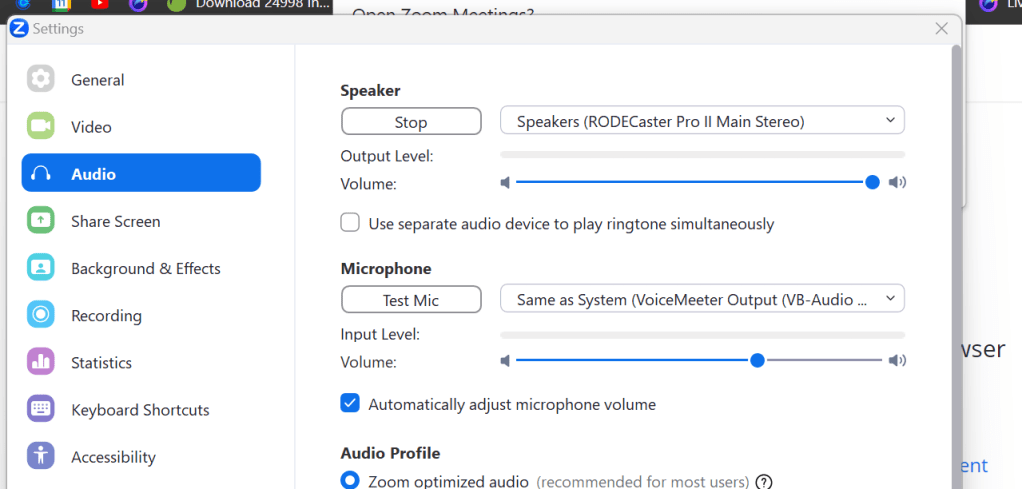Close the Settings window

tap(941, 29)
